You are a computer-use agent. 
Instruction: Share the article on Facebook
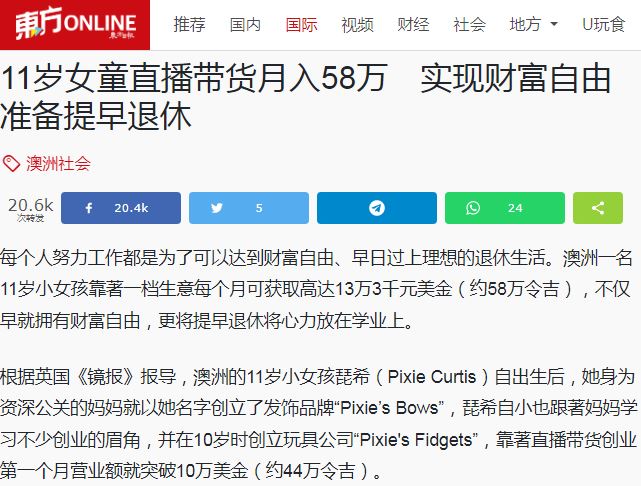coord(121,208)
